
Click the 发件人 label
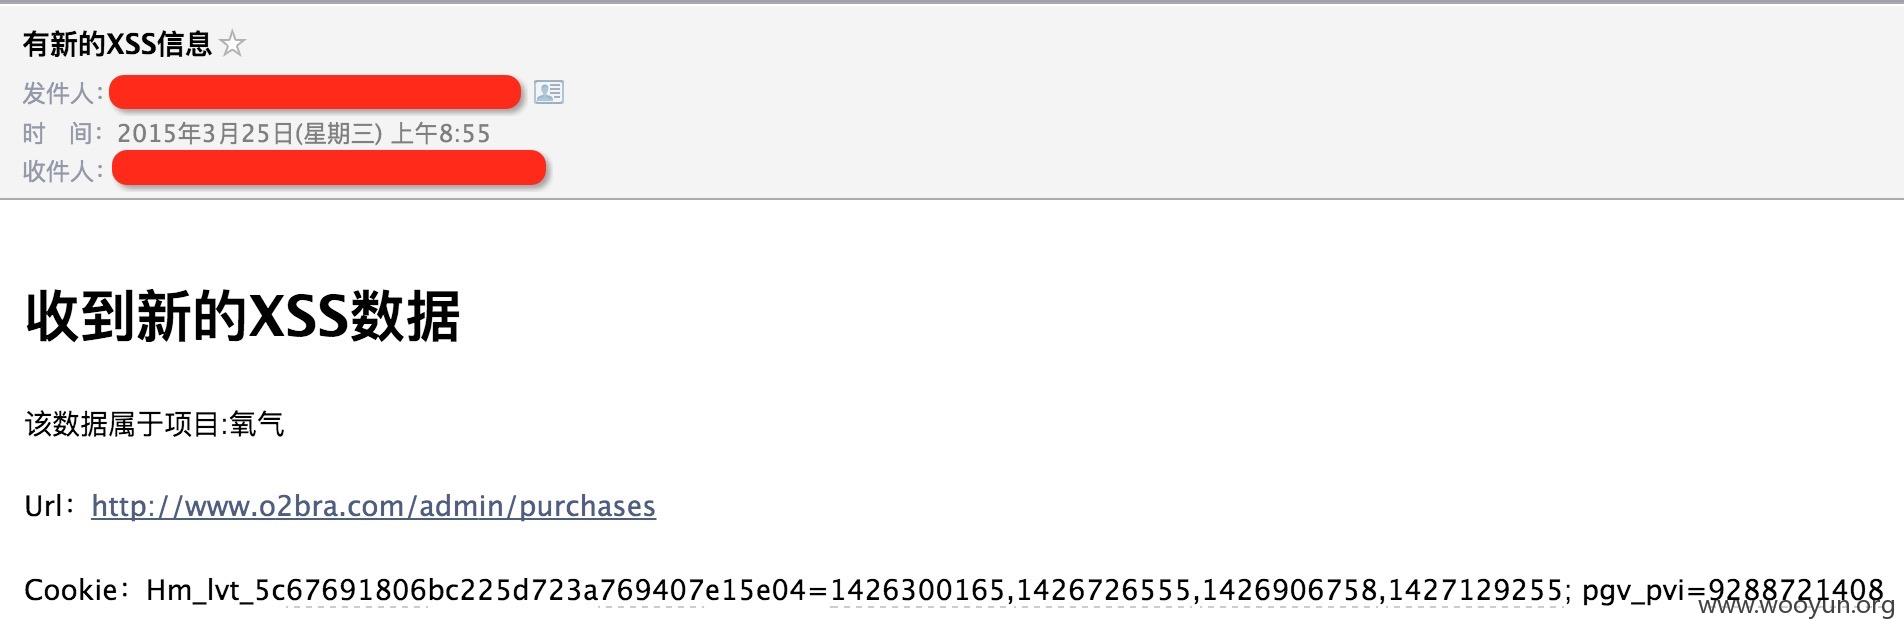(62, 93)
